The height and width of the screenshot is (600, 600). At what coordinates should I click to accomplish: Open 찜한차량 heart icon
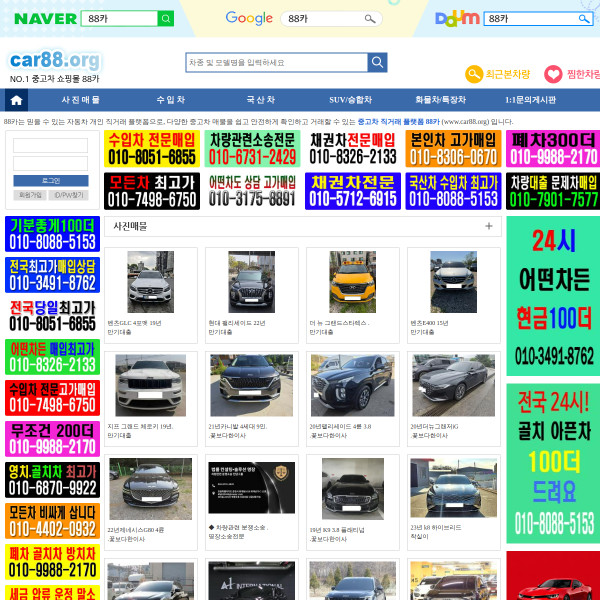553,74
